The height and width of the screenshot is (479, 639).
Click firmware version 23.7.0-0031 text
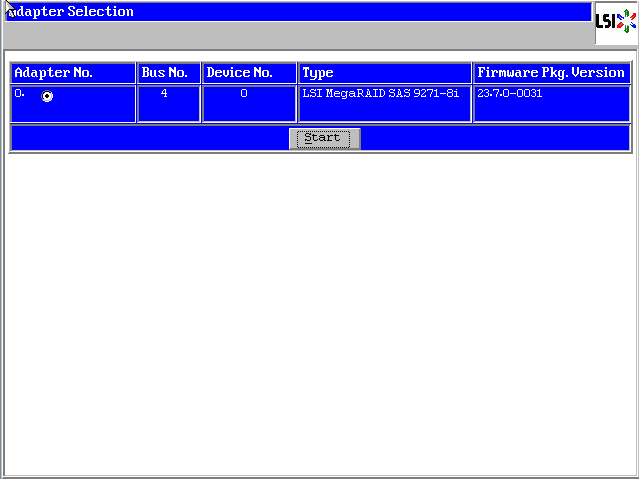pos(509,93)
